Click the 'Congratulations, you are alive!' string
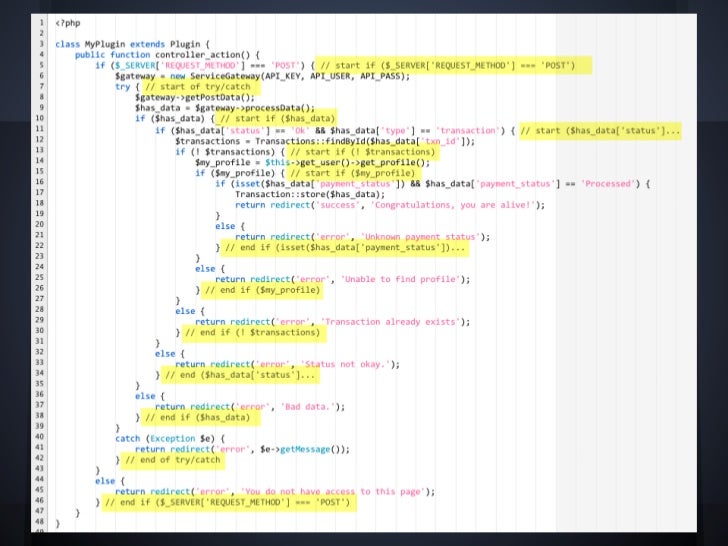 [x=453, y=205]
